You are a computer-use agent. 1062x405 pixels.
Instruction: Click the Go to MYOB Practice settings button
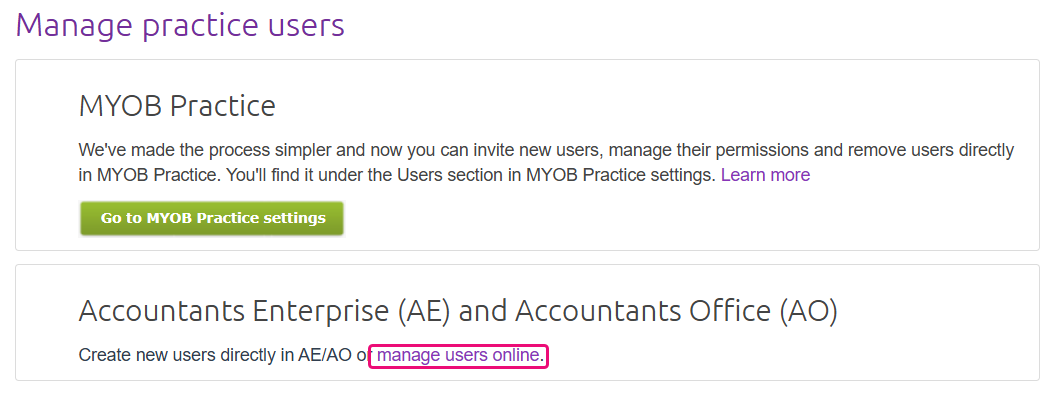(x=212, y=218)
